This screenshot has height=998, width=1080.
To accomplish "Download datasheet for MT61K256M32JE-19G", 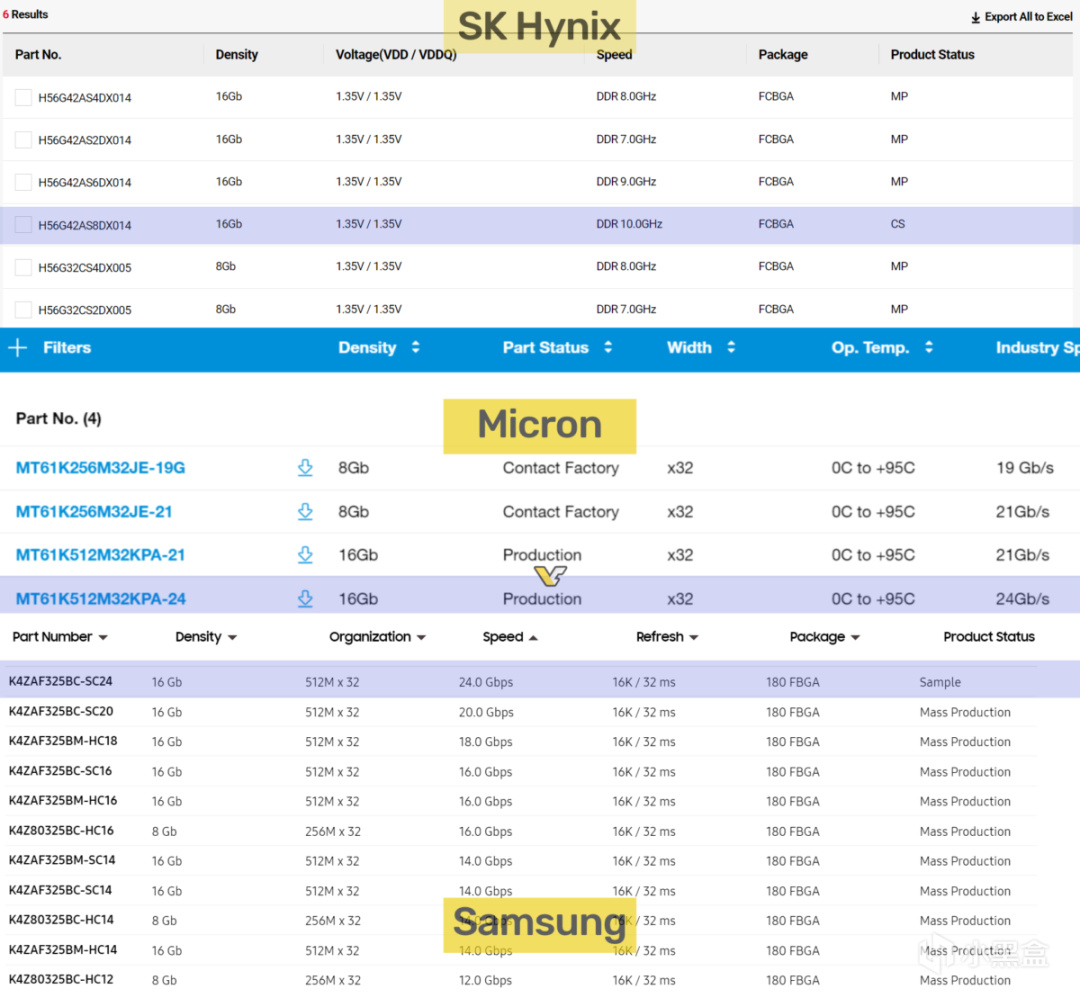I will click(305, 468).
